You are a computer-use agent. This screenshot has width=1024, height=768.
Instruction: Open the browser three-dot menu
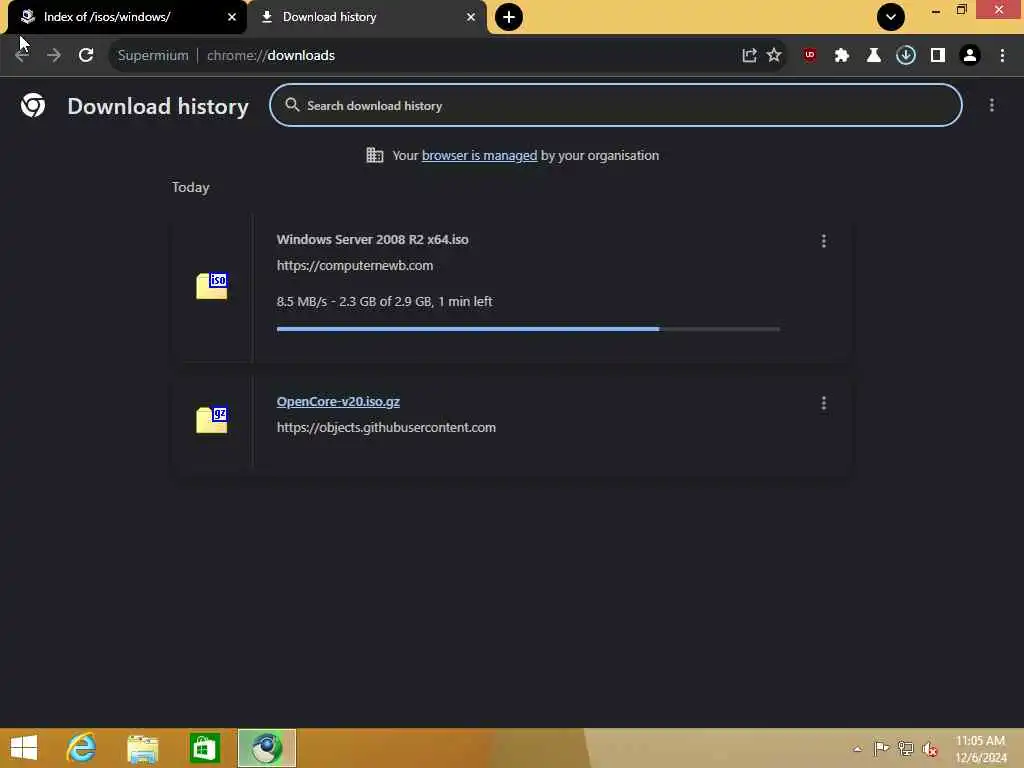click(x=1002, y=56)
